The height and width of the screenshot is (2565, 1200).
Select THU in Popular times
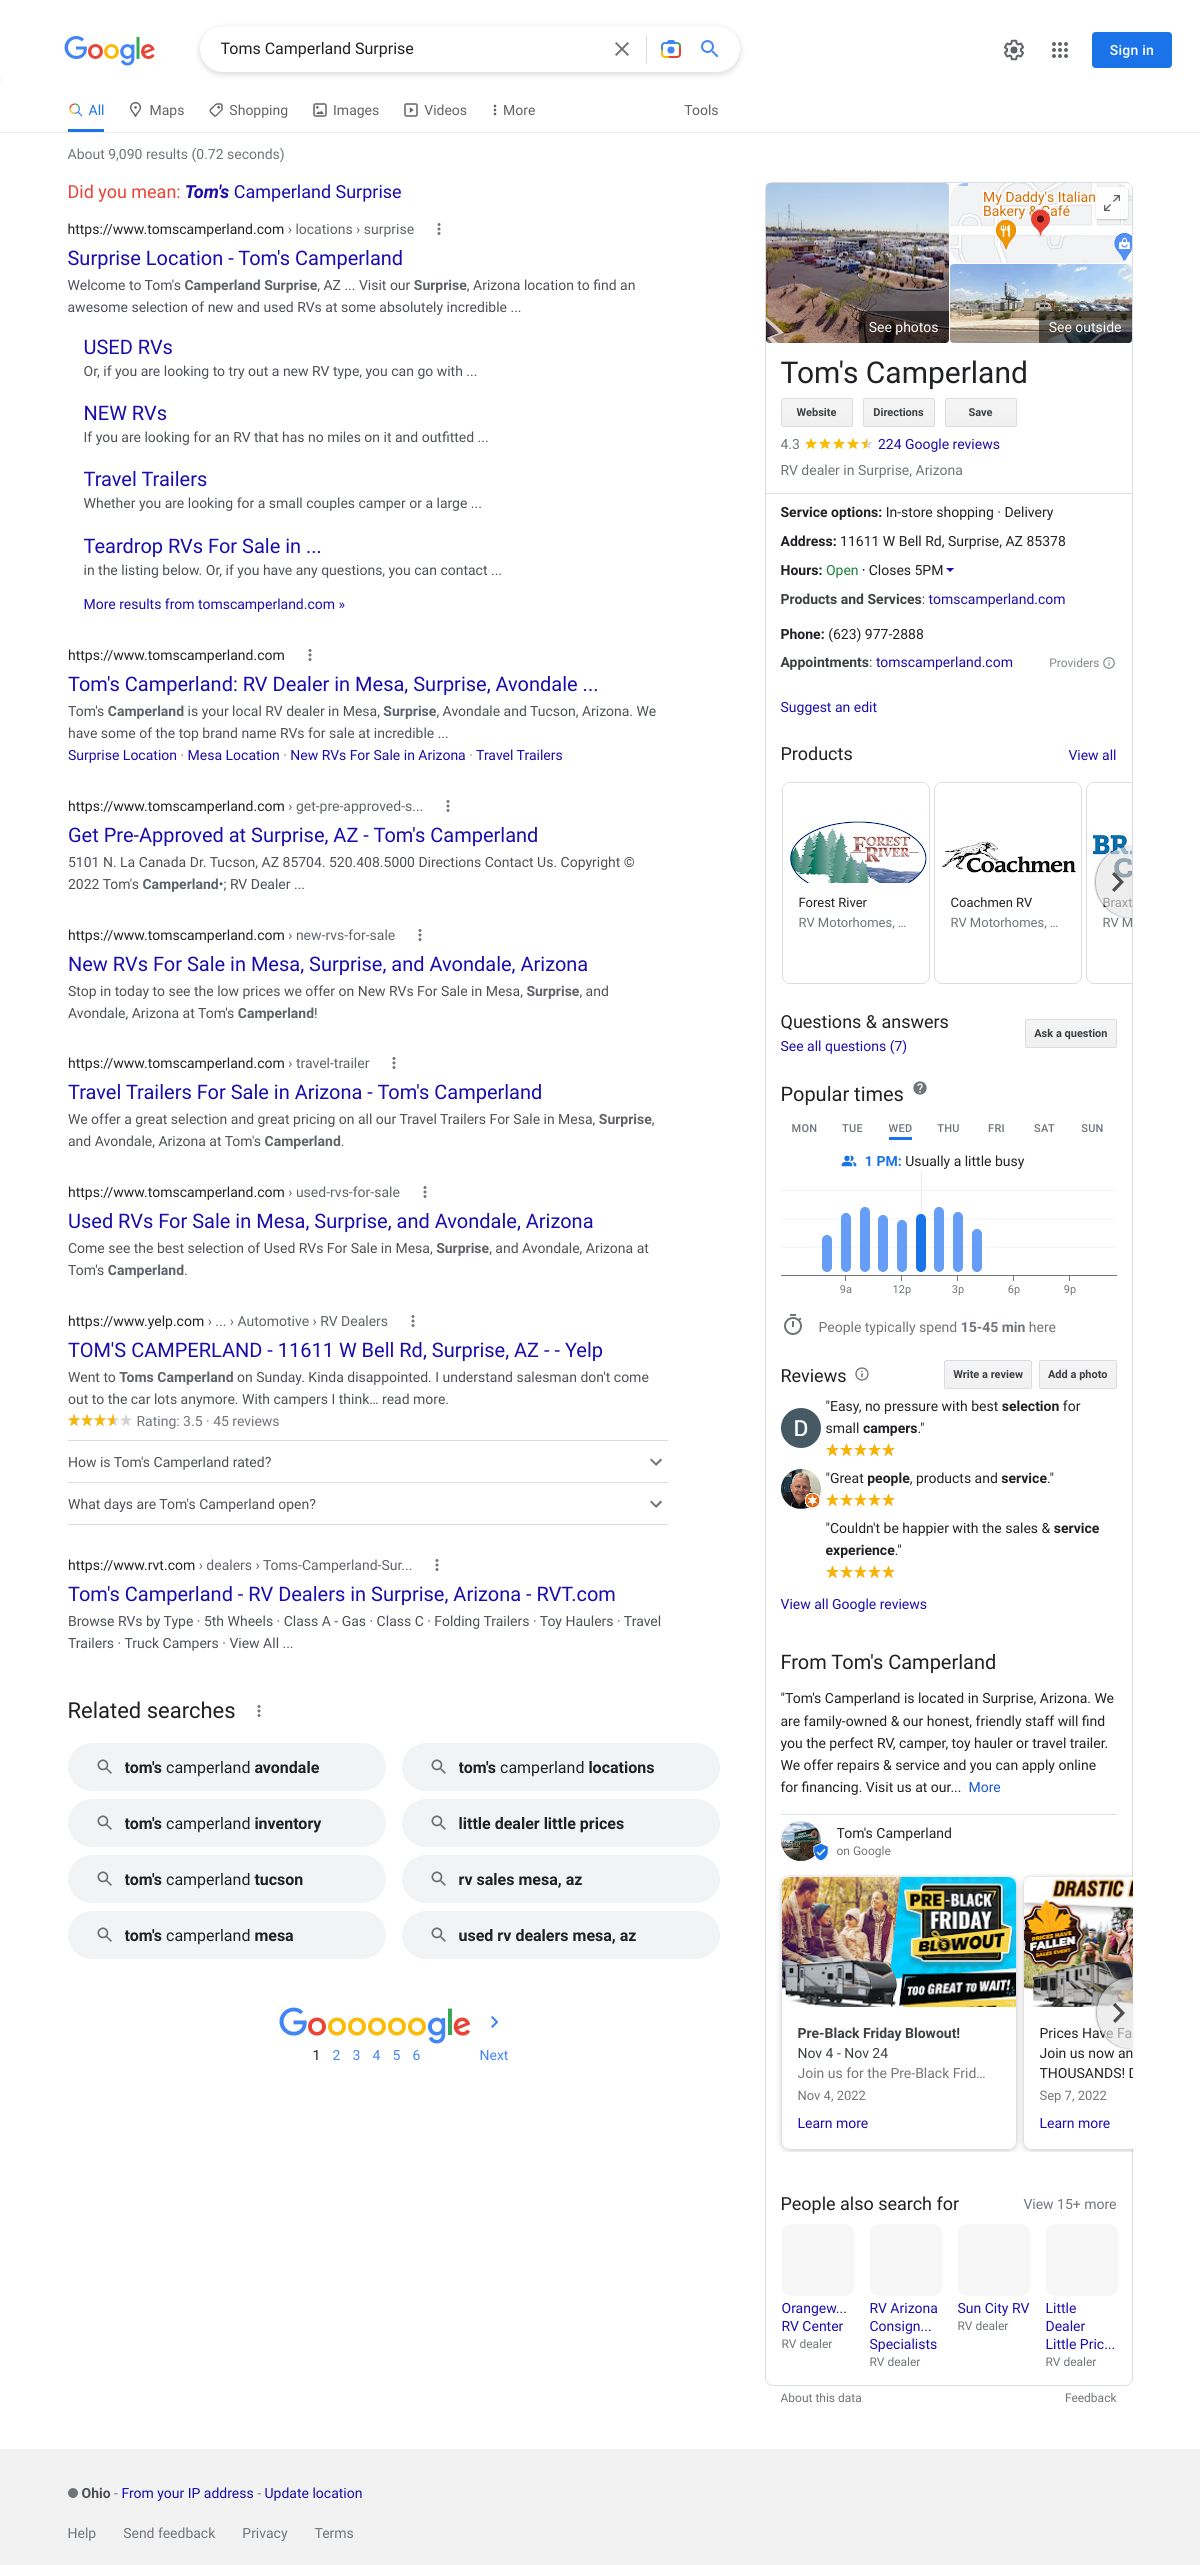[x=948, y=1128]
